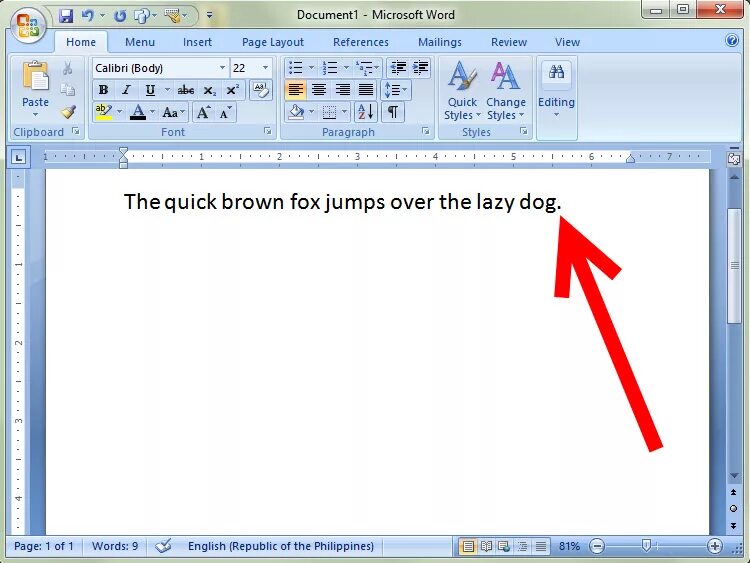Click Page: 1 of 1 status

point(44,546)
